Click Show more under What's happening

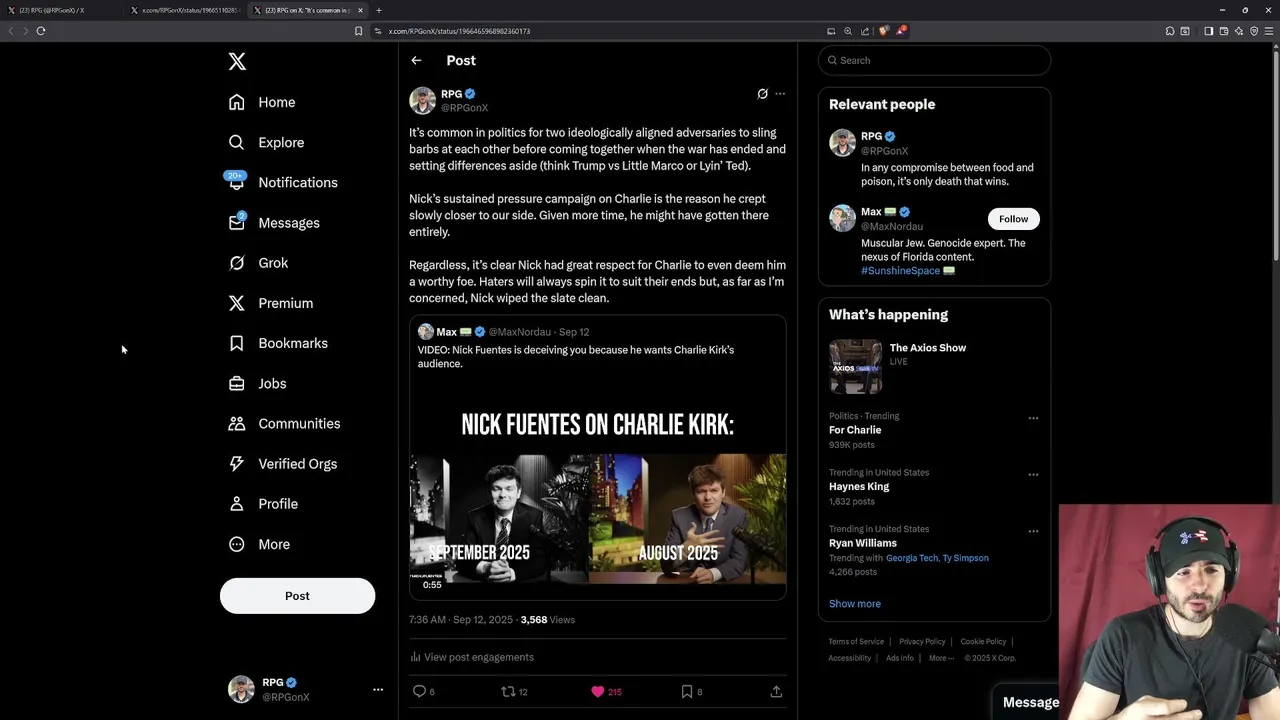[x=855, y=604]
